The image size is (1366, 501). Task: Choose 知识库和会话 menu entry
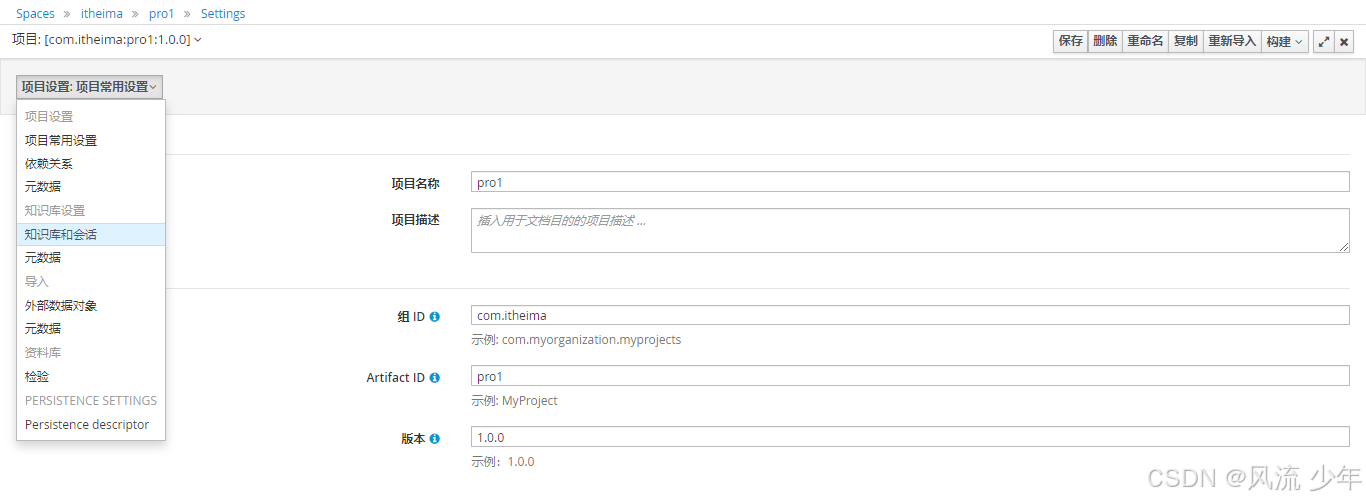click(x=91, y=235)
